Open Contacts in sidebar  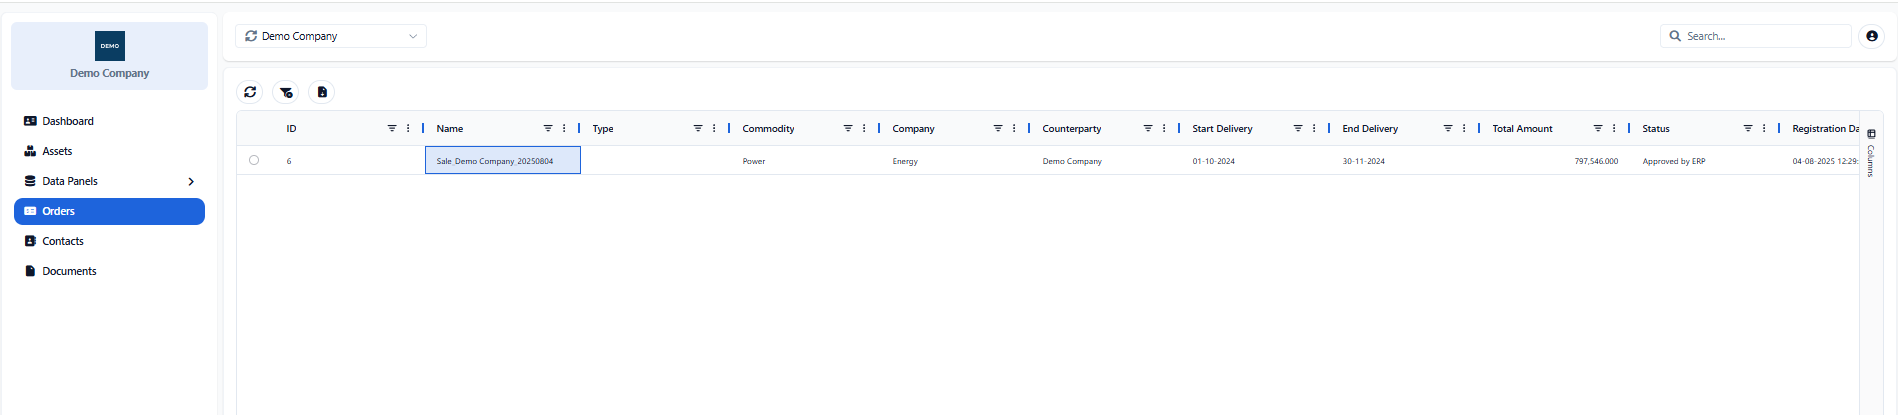pyautogui.click(x=109, y=241)
